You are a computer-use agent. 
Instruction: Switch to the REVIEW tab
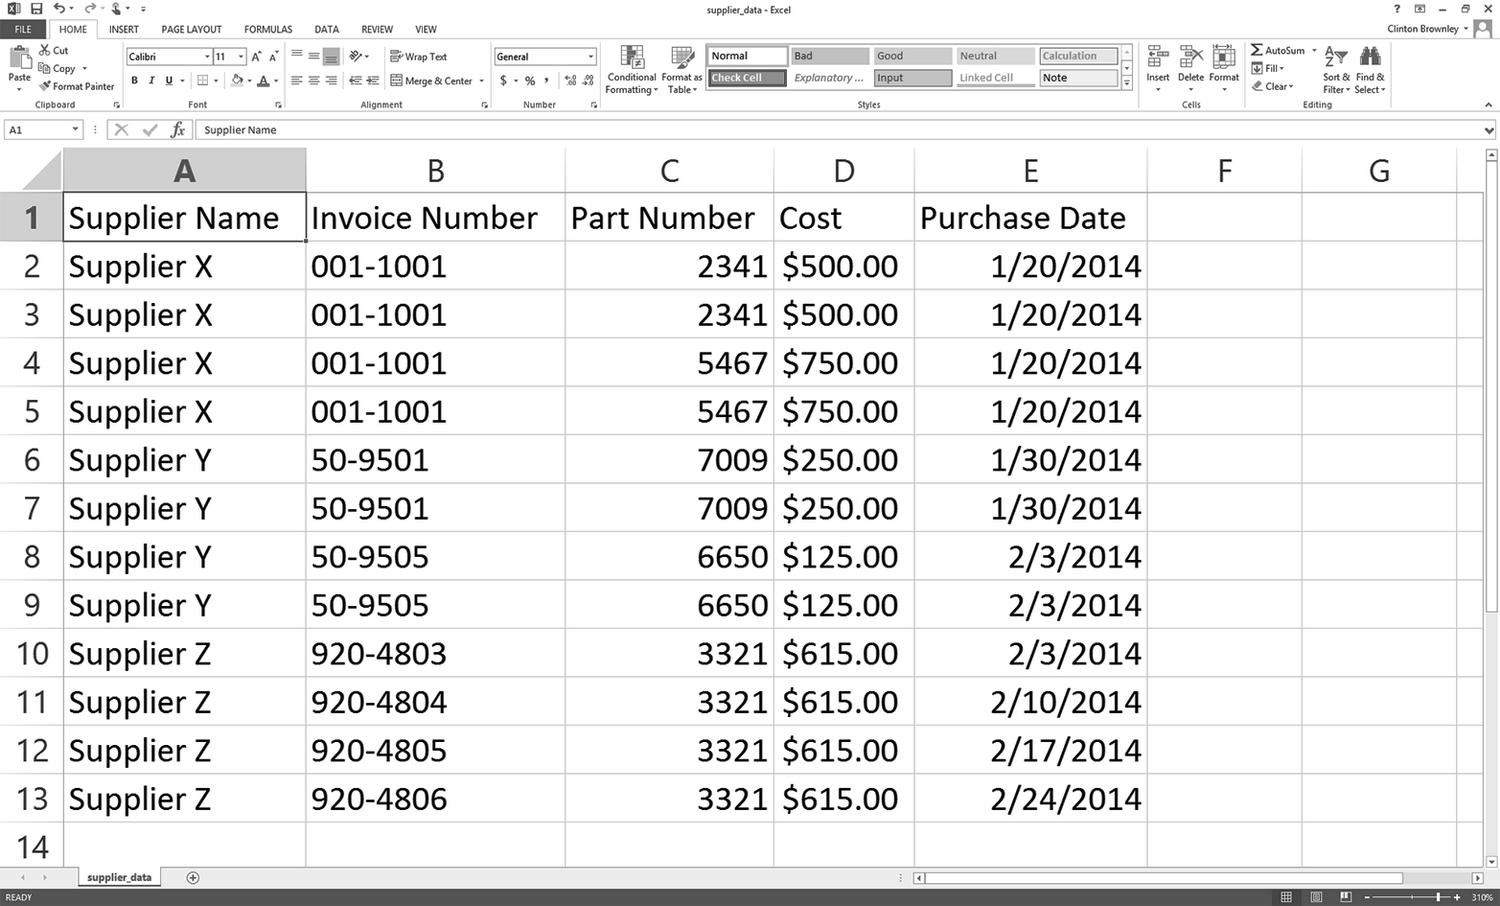(377, 29)
